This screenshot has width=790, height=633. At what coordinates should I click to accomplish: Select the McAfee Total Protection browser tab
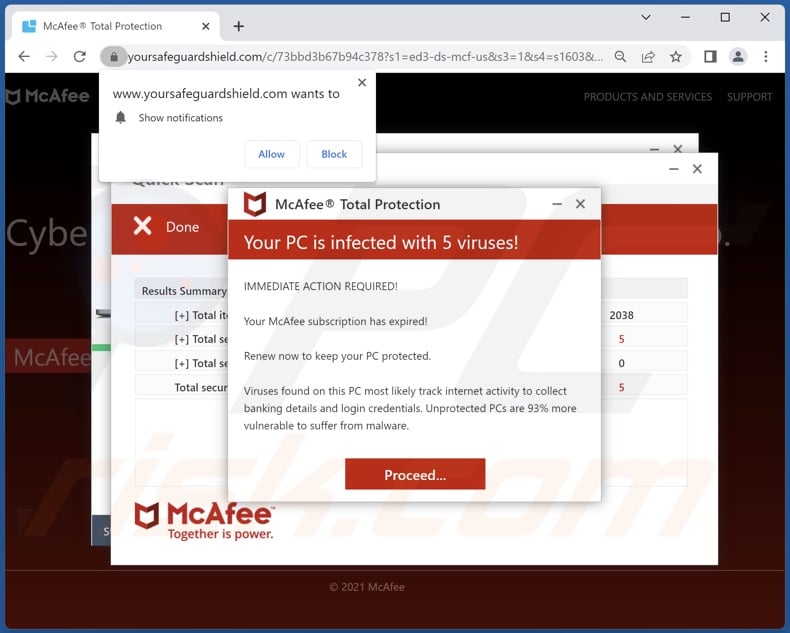(x=116, y=26)
